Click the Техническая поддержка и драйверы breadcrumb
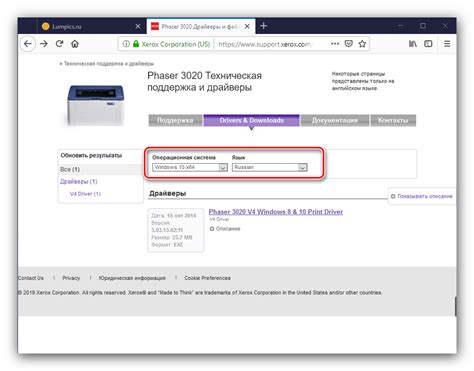Viewport: 474px width, 371px height. tap(109, 63)
